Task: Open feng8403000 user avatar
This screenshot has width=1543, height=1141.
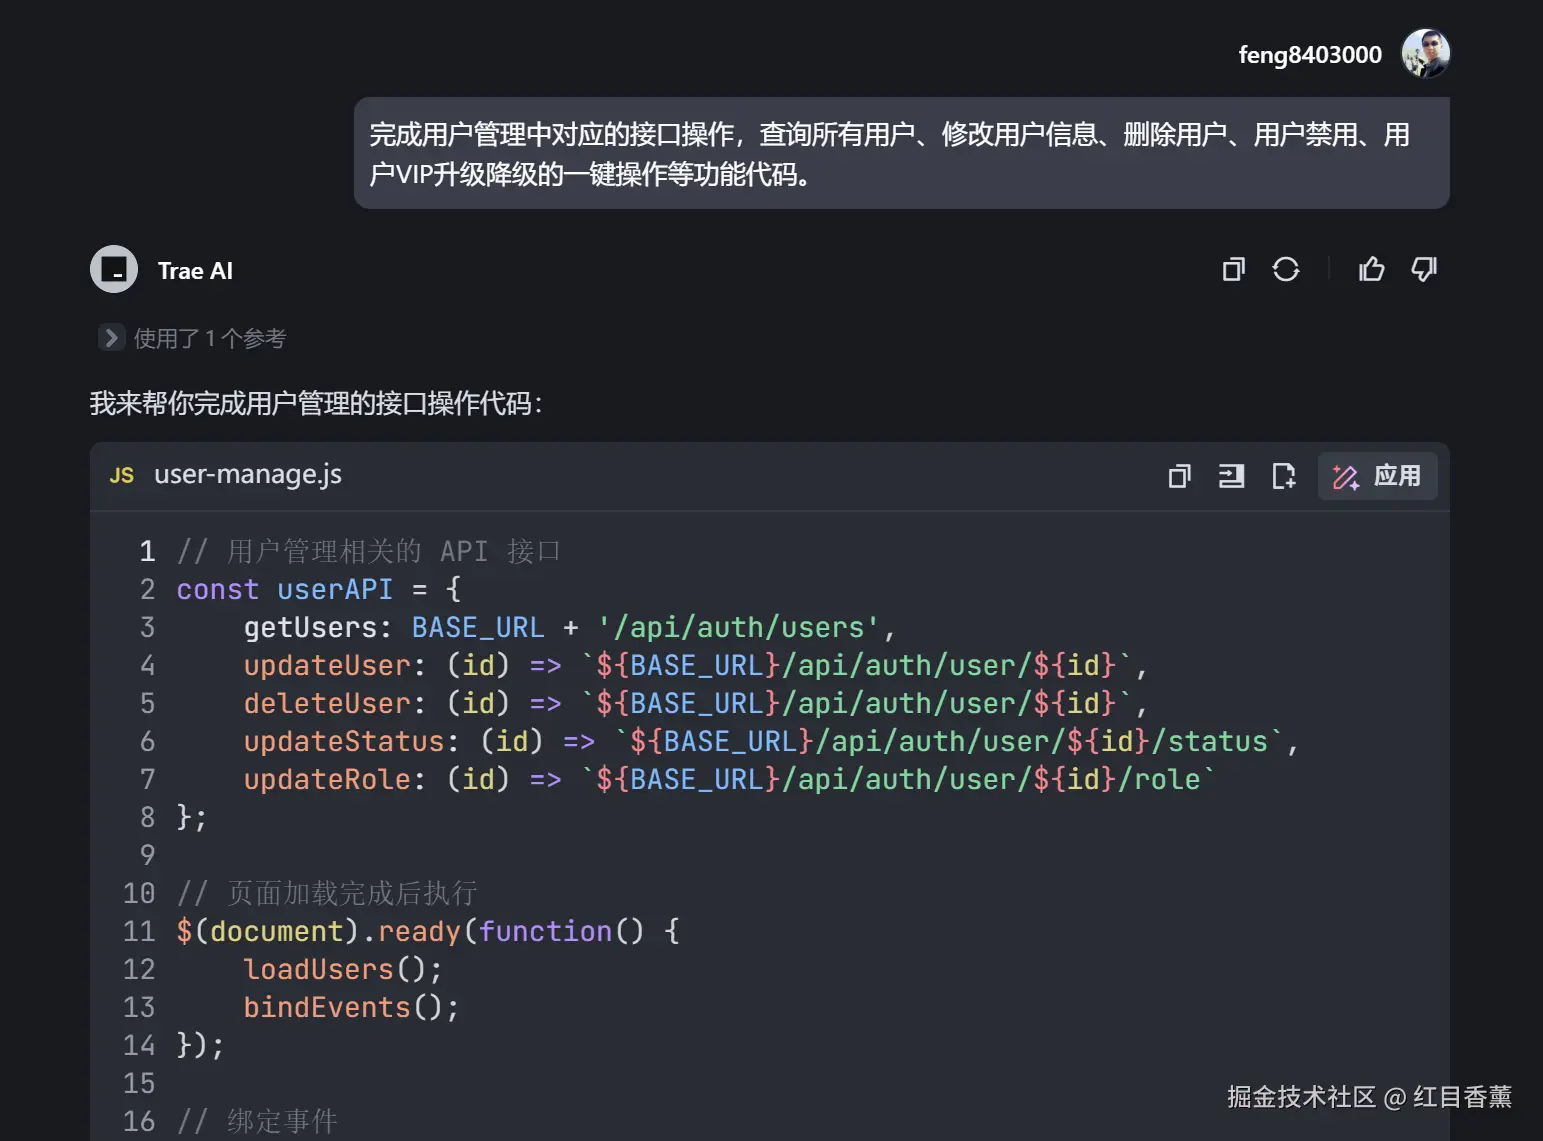Action: 1426,53
